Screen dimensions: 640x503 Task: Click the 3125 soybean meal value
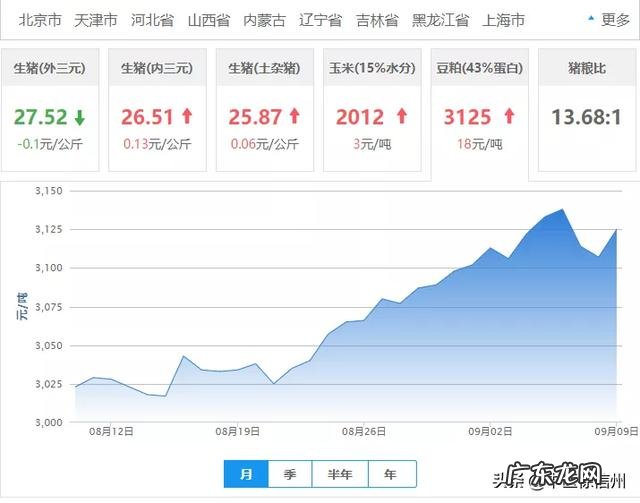[467, 117]
